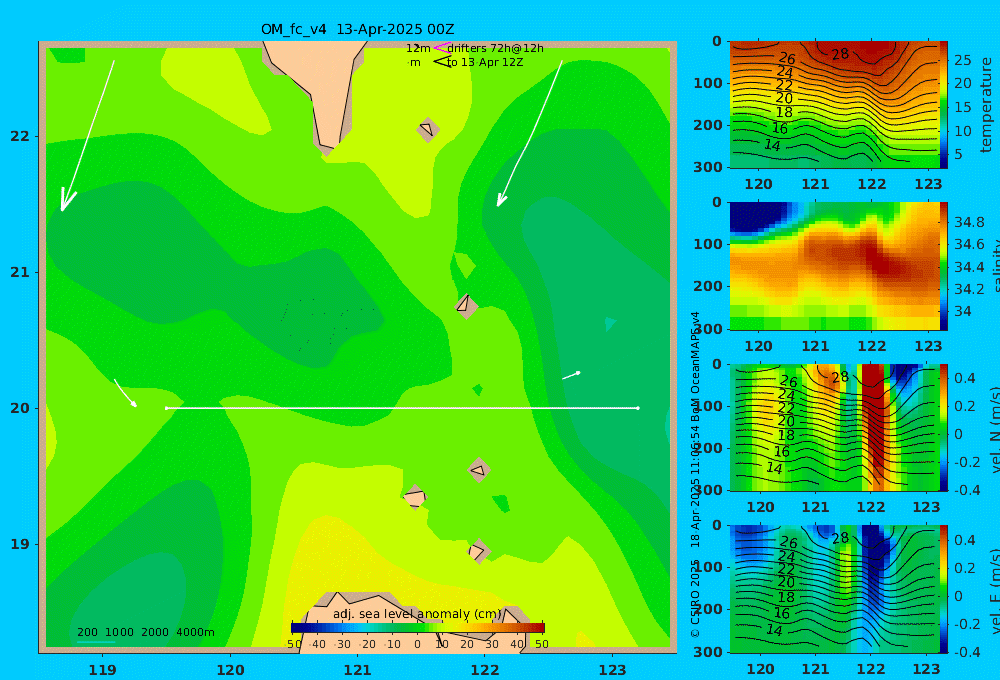
Task: Click the salinity panel colorbar
Action: (944, 266)
